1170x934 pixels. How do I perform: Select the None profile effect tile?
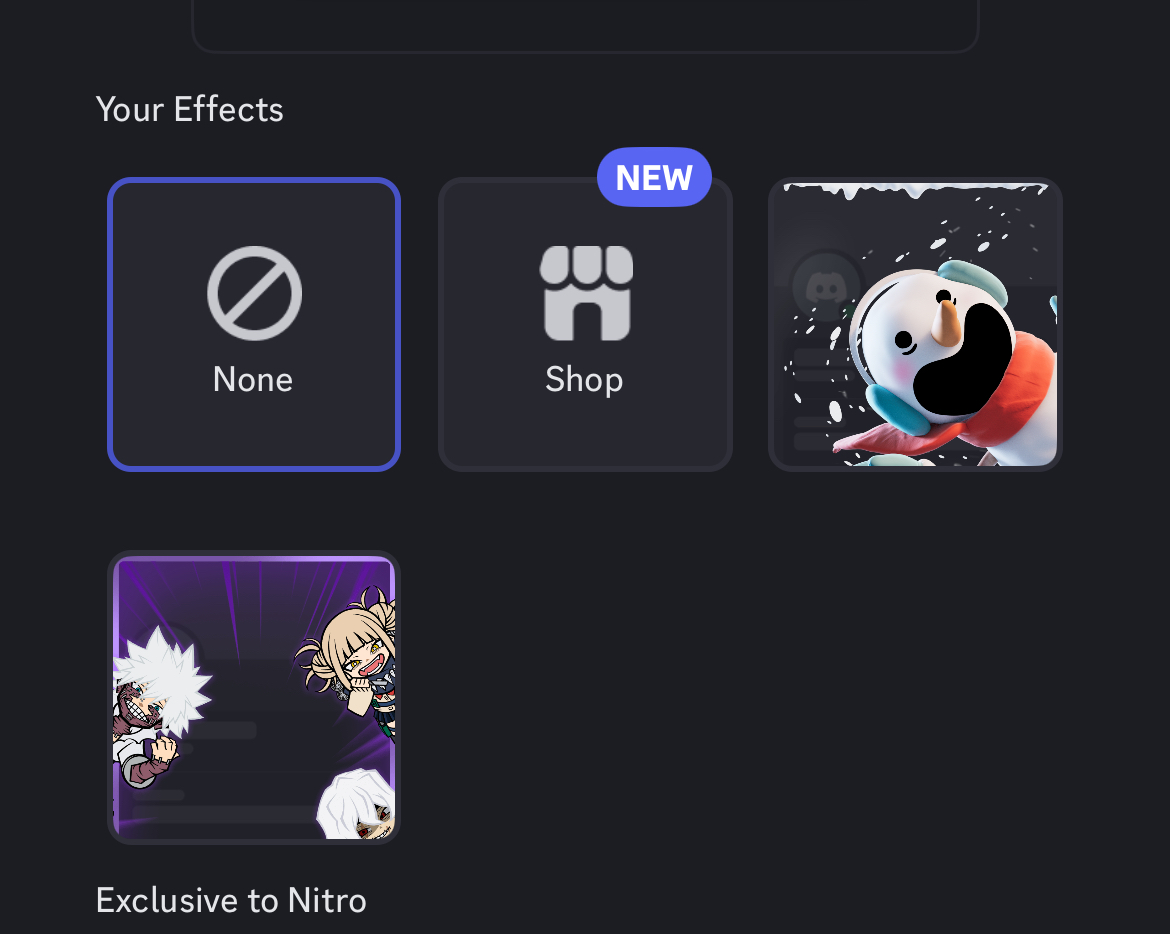click(x=254, y=325)
